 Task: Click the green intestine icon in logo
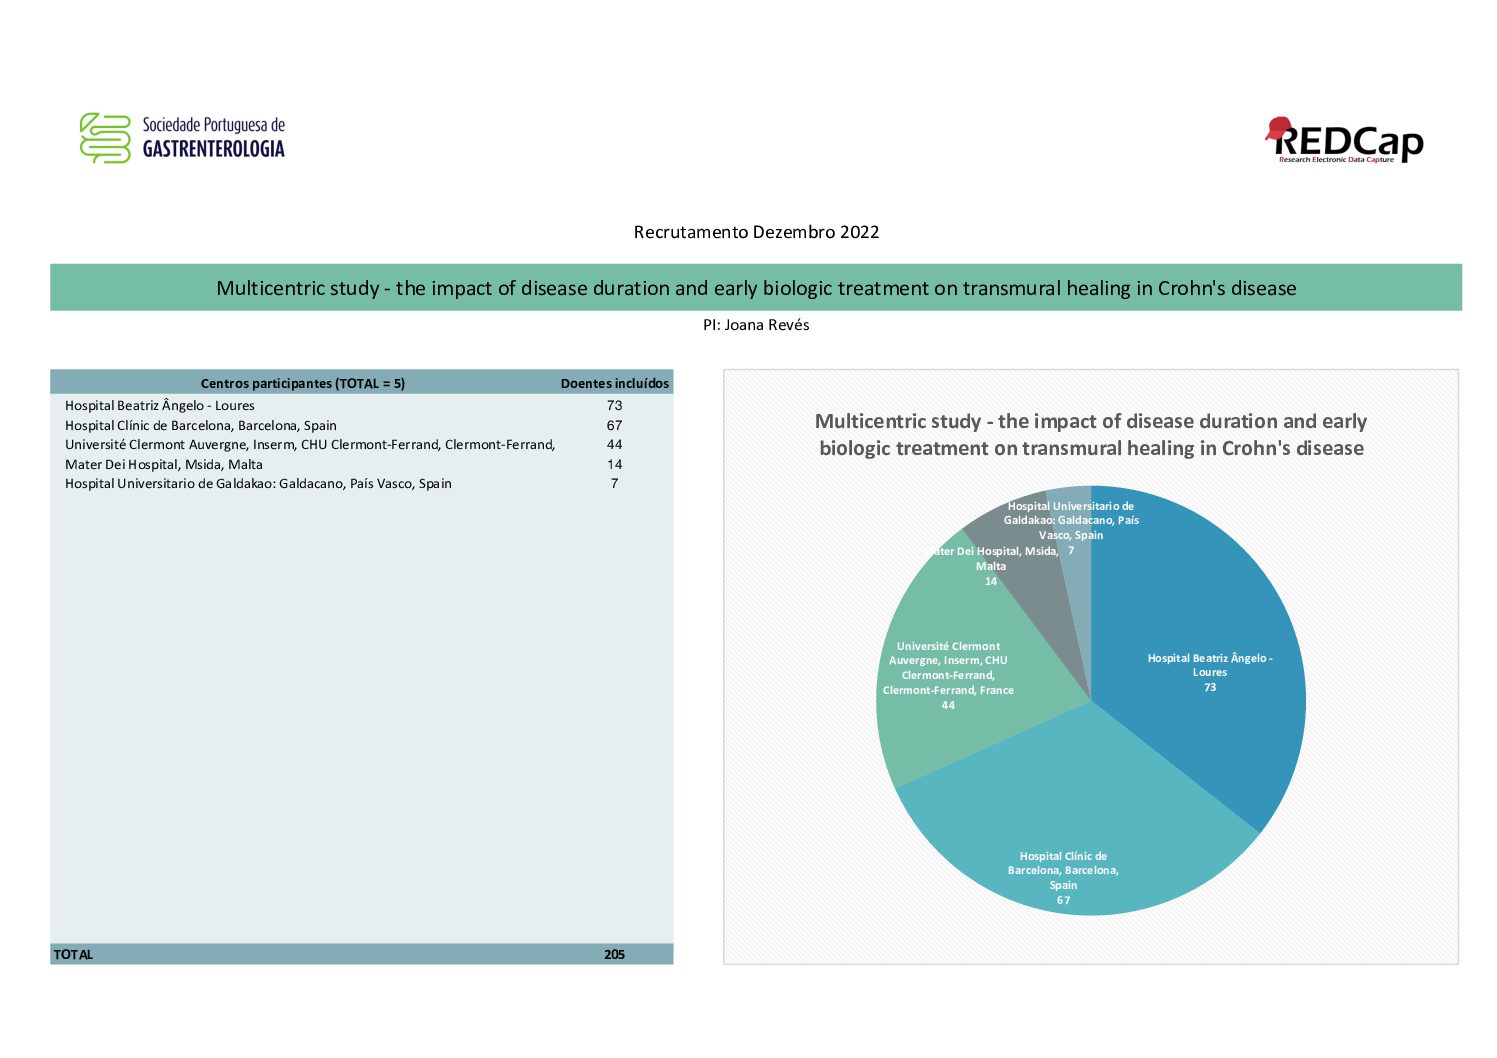(x=105, y=138)
